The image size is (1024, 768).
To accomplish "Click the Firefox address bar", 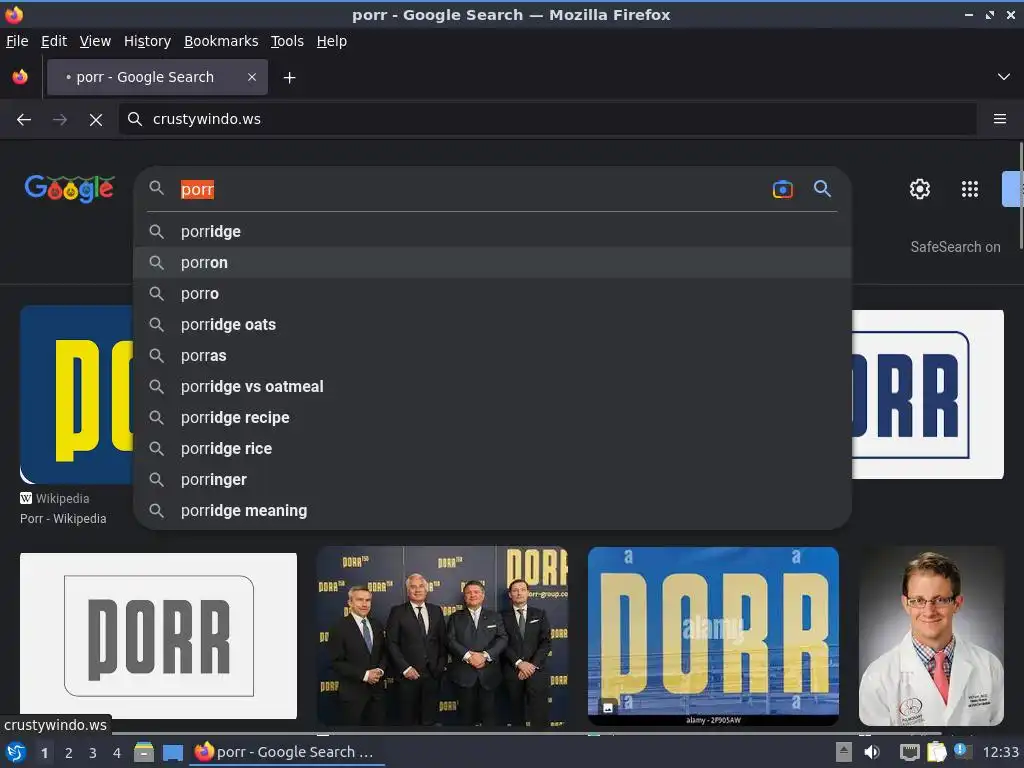I will coord(547,119).
